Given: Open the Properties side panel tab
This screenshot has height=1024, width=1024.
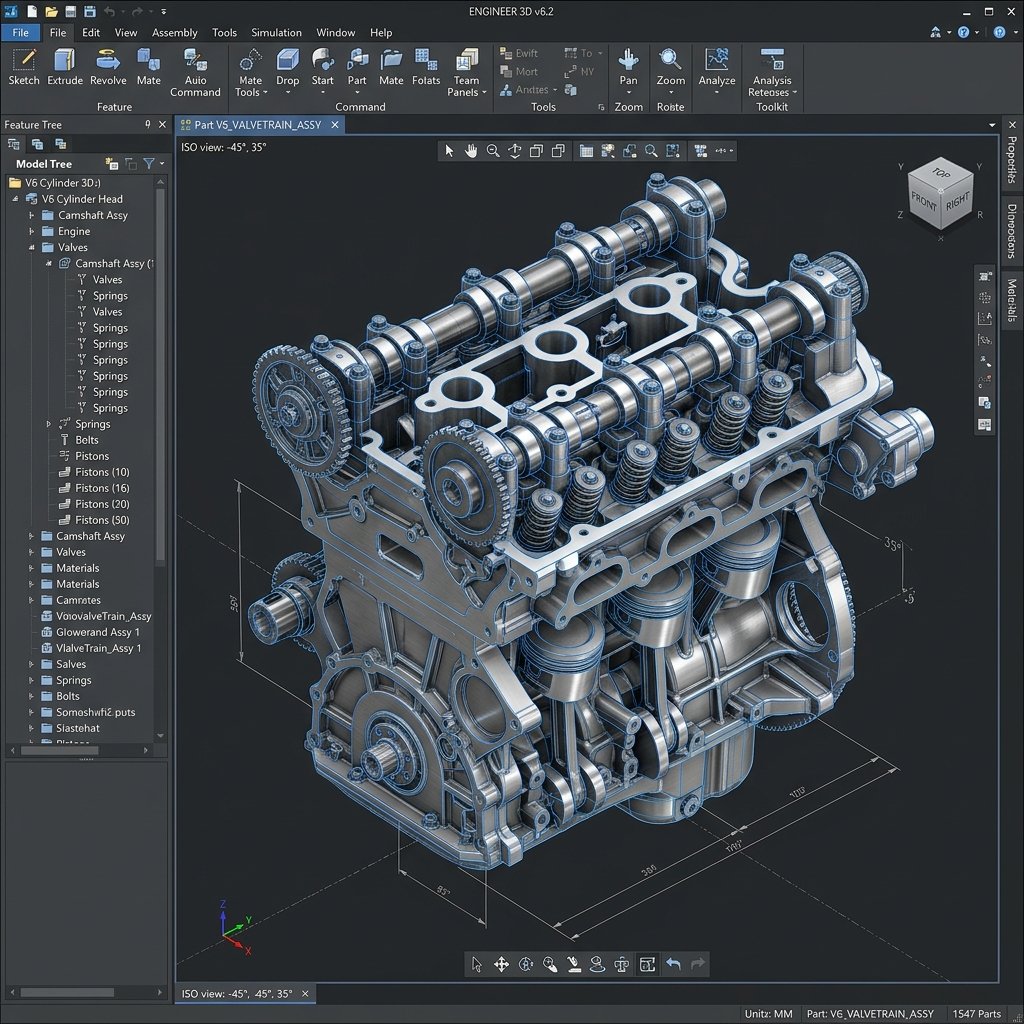Looking at the screenshot, I should tap(1012, 160).
